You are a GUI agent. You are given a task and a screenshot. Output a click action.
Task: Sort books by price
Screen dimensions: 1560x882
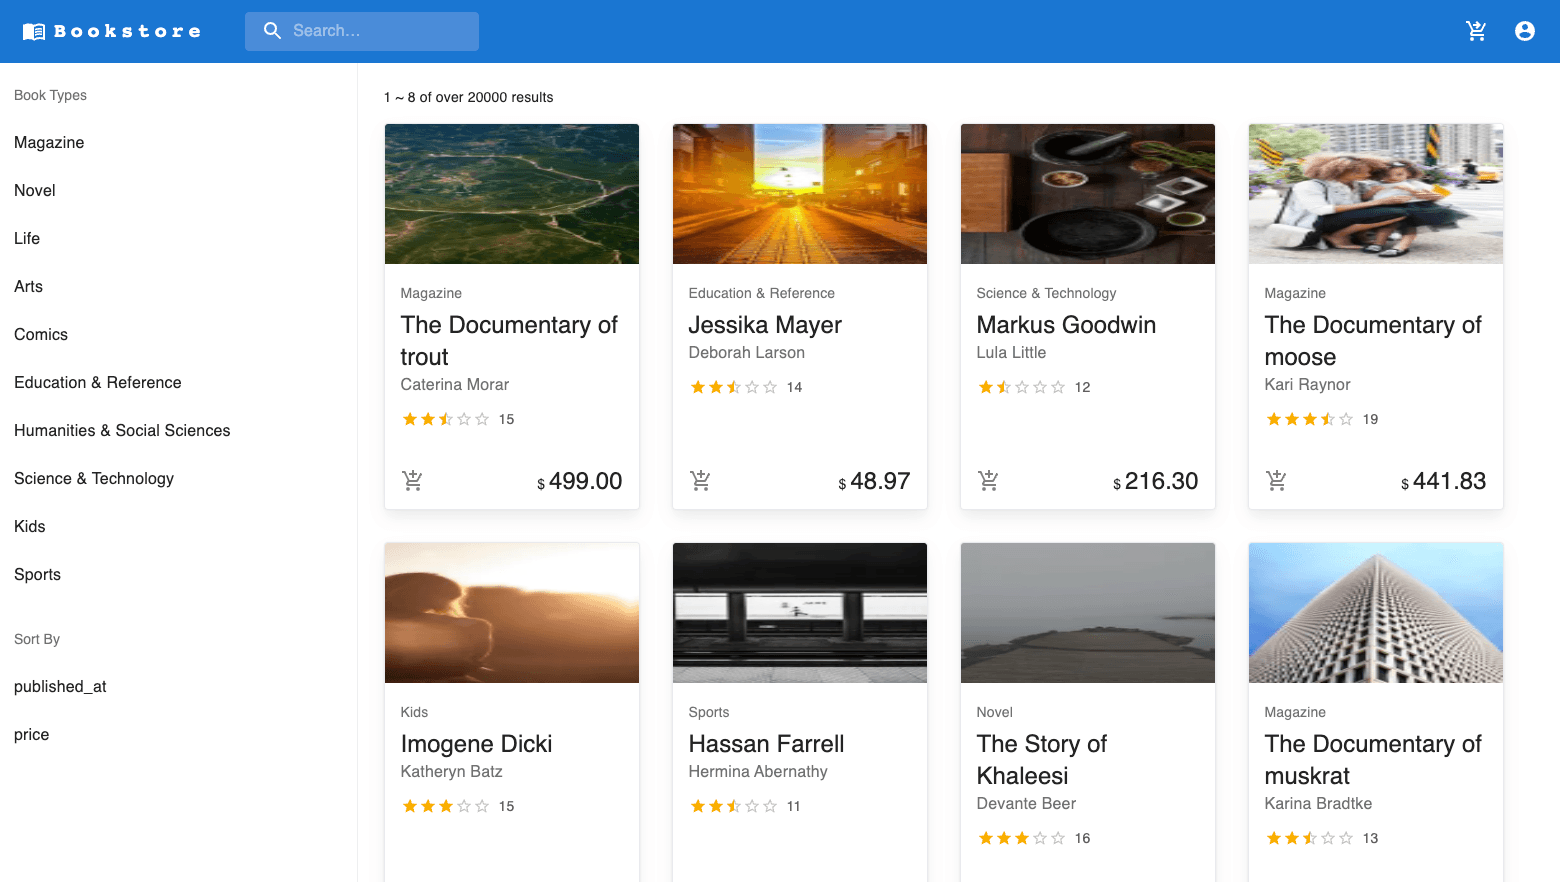tap(32, 735)
